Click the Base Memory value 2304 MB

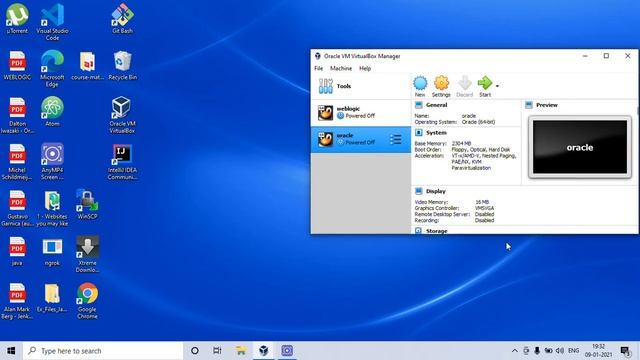[x=461, y=143]
